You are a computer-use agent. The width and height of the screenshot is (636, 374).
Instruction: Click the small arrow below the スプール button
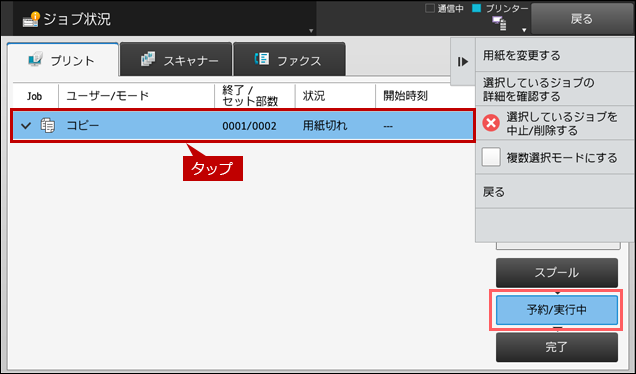(x=557, y=292)
